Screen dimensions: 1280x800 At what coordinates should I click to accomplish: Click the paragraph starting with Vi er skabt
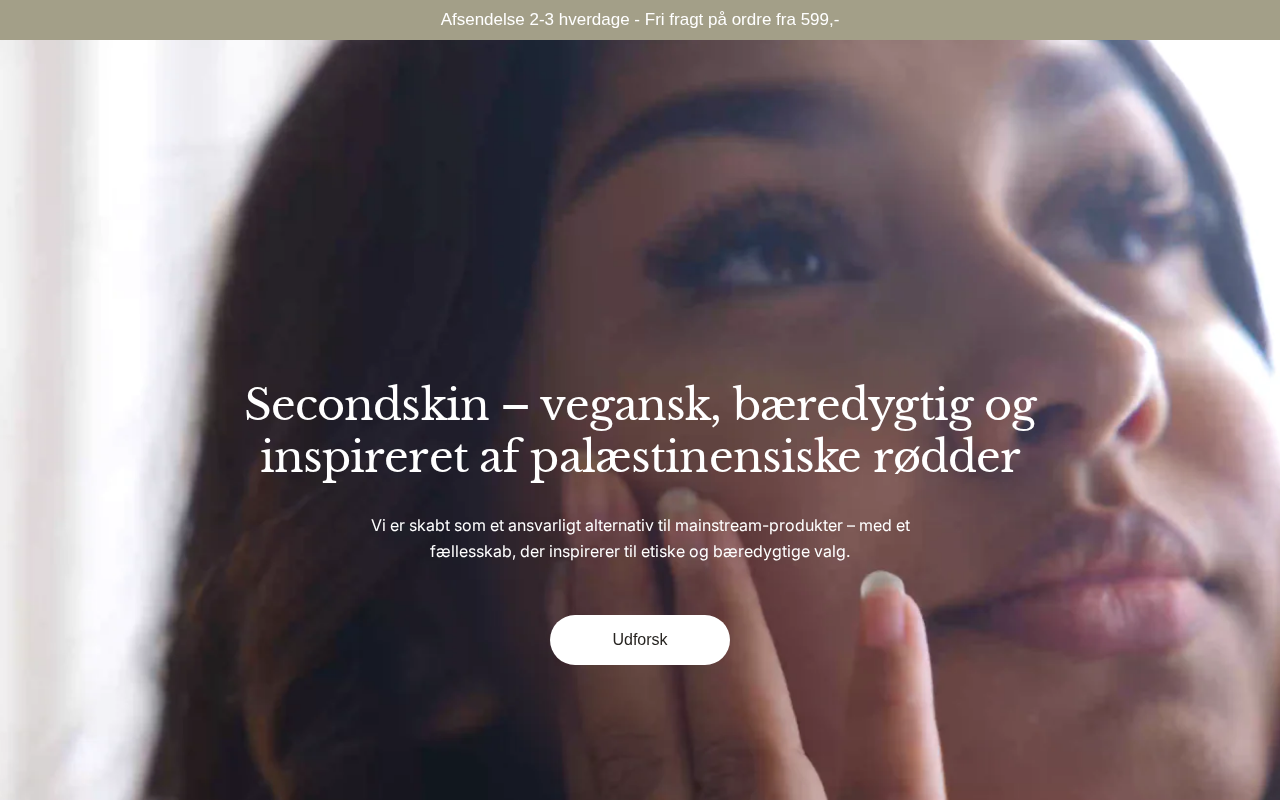point(640,538)
